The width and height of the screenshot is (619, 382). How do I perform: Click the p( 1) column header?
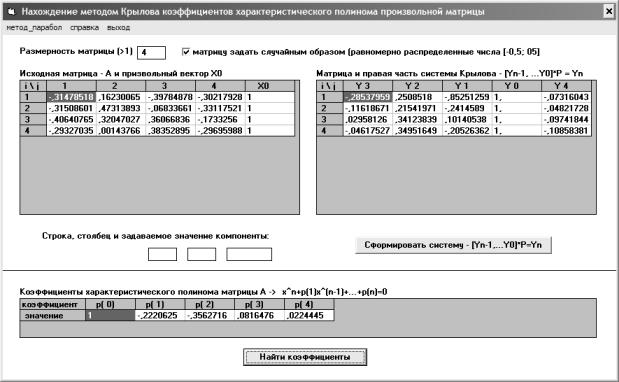160,304
